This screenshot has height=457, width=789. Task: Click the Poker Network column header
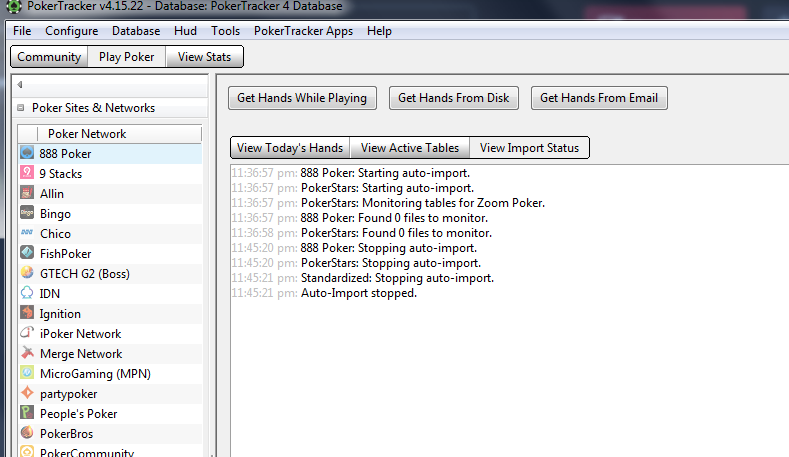pos(119,134)
